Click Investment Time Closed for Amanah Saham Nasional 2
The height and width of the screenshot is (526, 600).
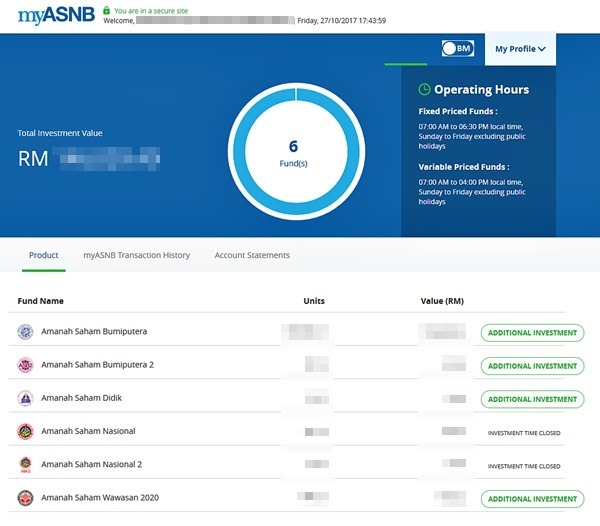tap(524, 466)
